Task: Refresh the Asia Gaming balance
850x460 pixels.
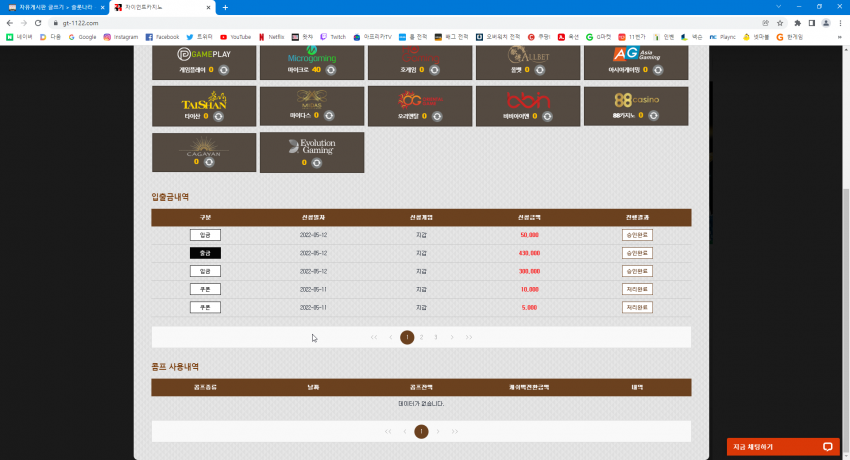Action: (x=658, y=70)
